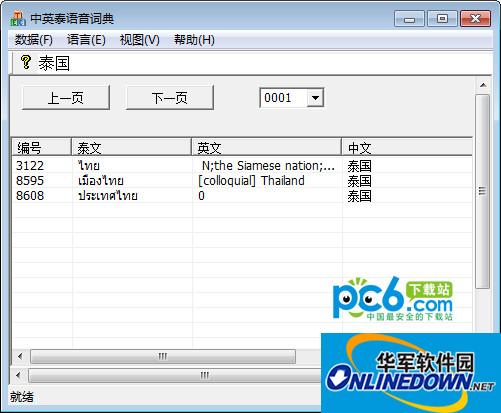Click 泰国 in the 8595 row

point(359,181)
